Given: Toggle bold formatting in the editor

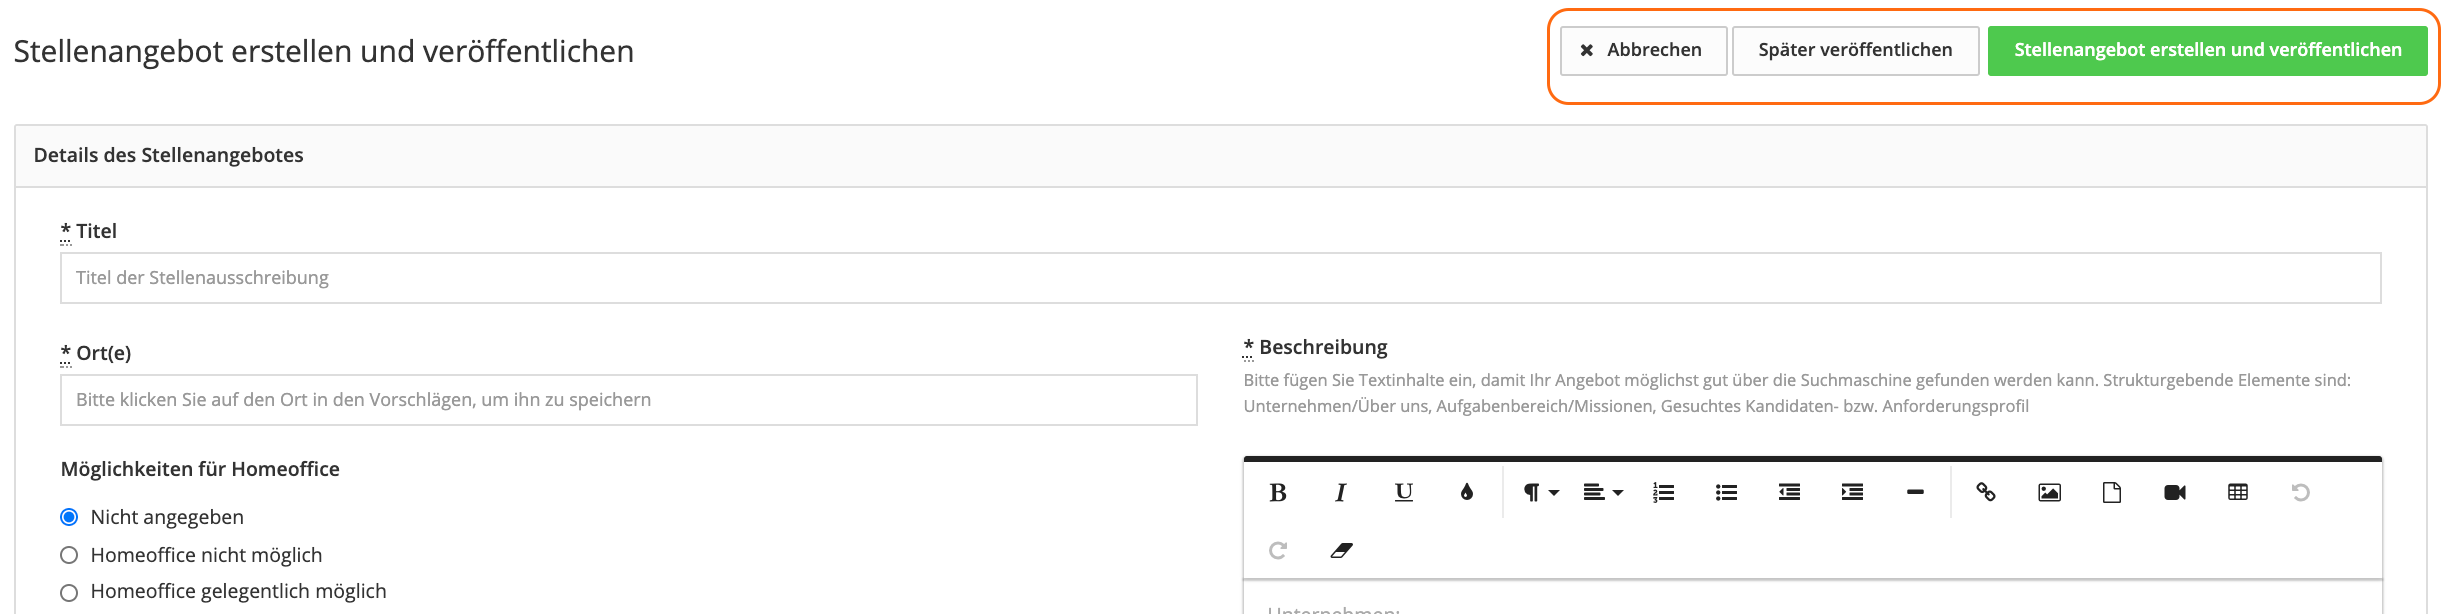Looking at the screenshot, I should coord(1277,492).
